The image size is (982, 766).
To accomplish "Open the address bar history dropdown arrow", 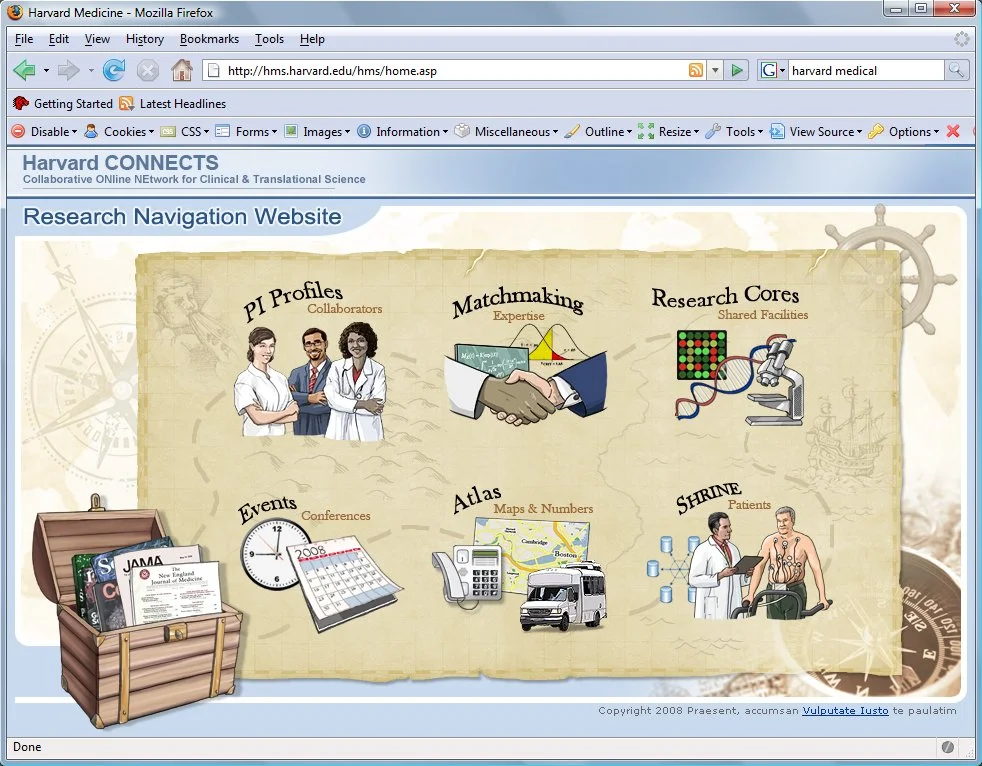I will coord(715,70).
